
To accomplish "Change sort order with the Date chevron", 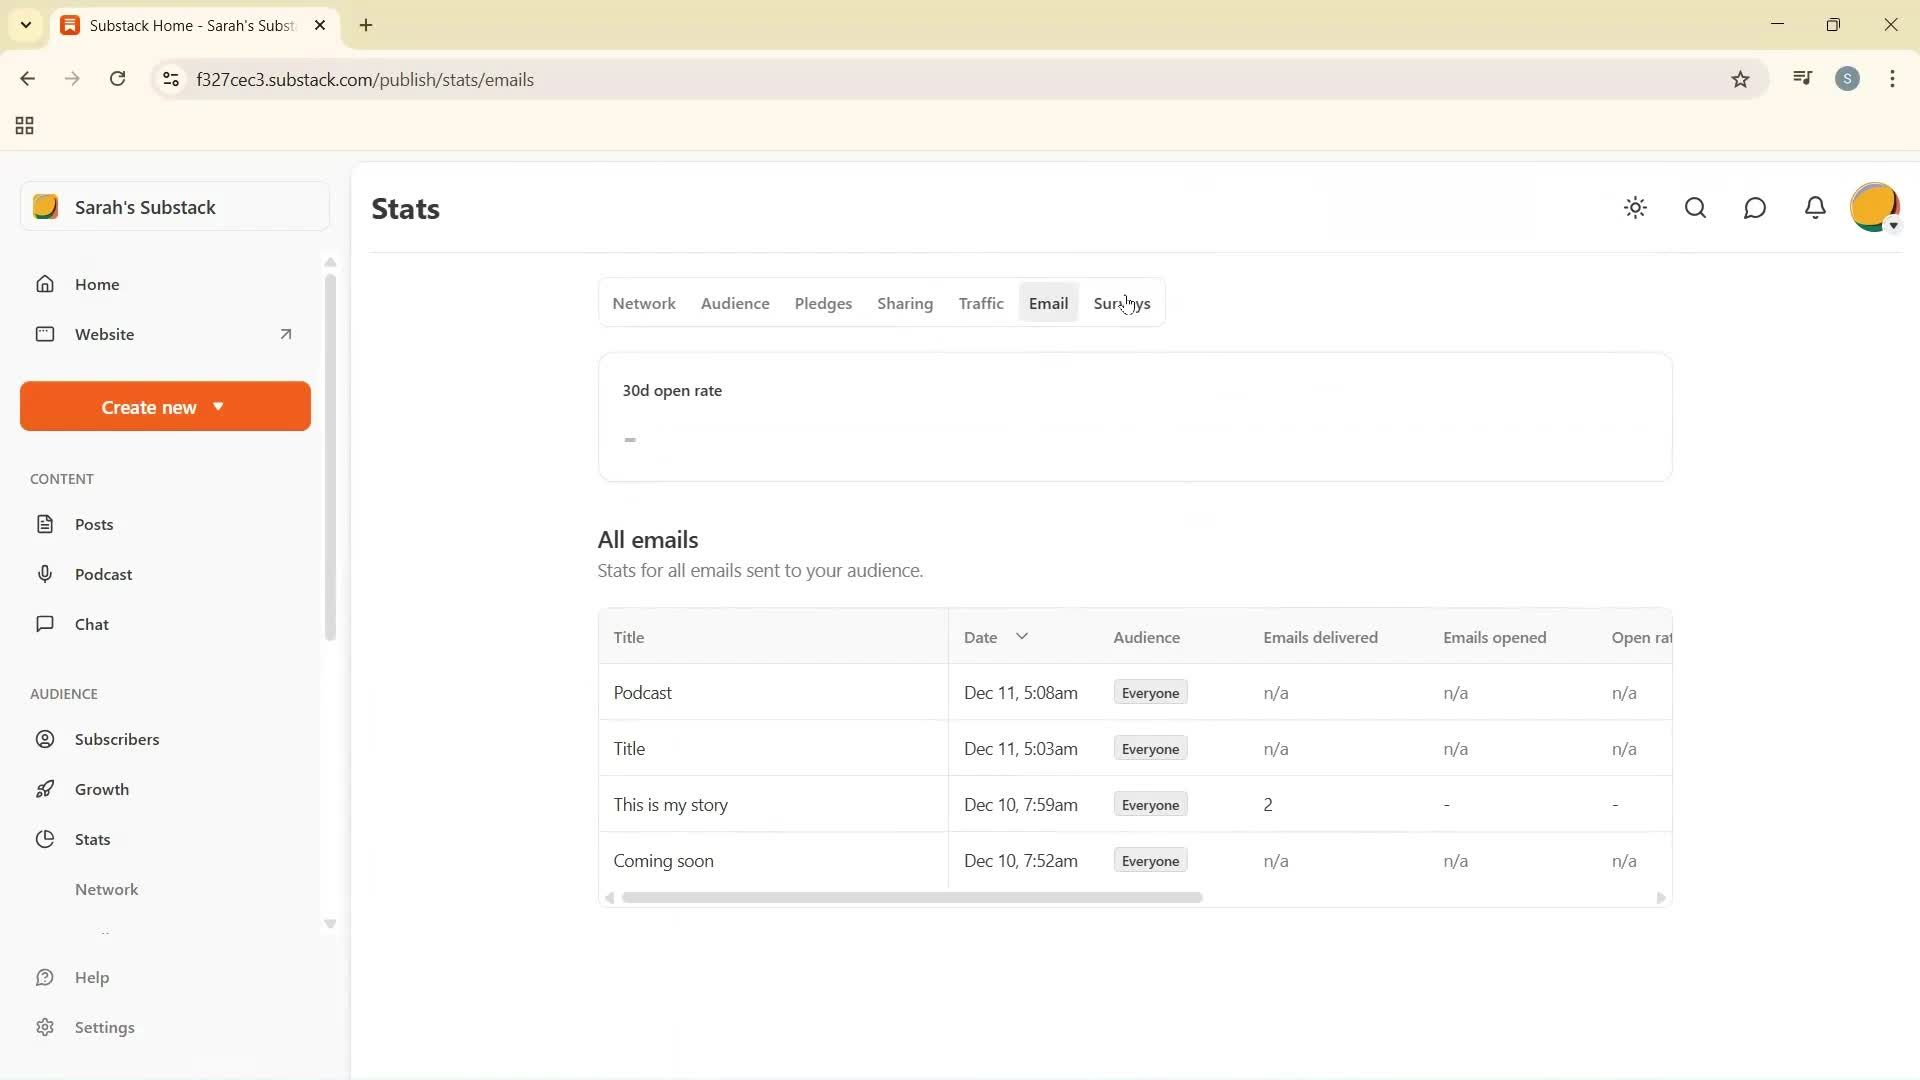I will (1021, 636).
